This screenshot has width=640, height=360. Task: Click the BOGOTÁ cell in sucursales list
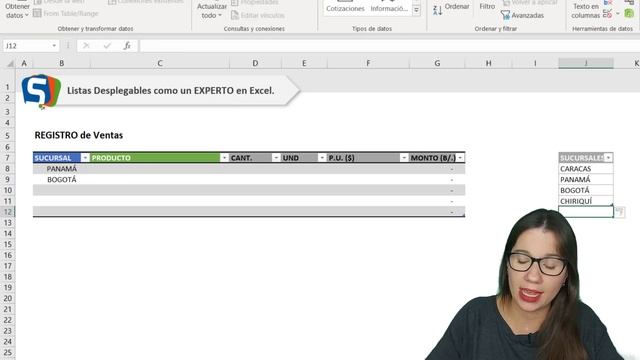(x=586, y=190)
